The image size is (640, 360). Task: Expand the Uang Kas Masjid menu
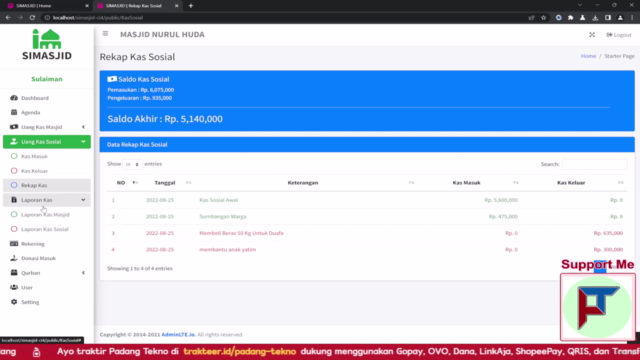point(47,127)
